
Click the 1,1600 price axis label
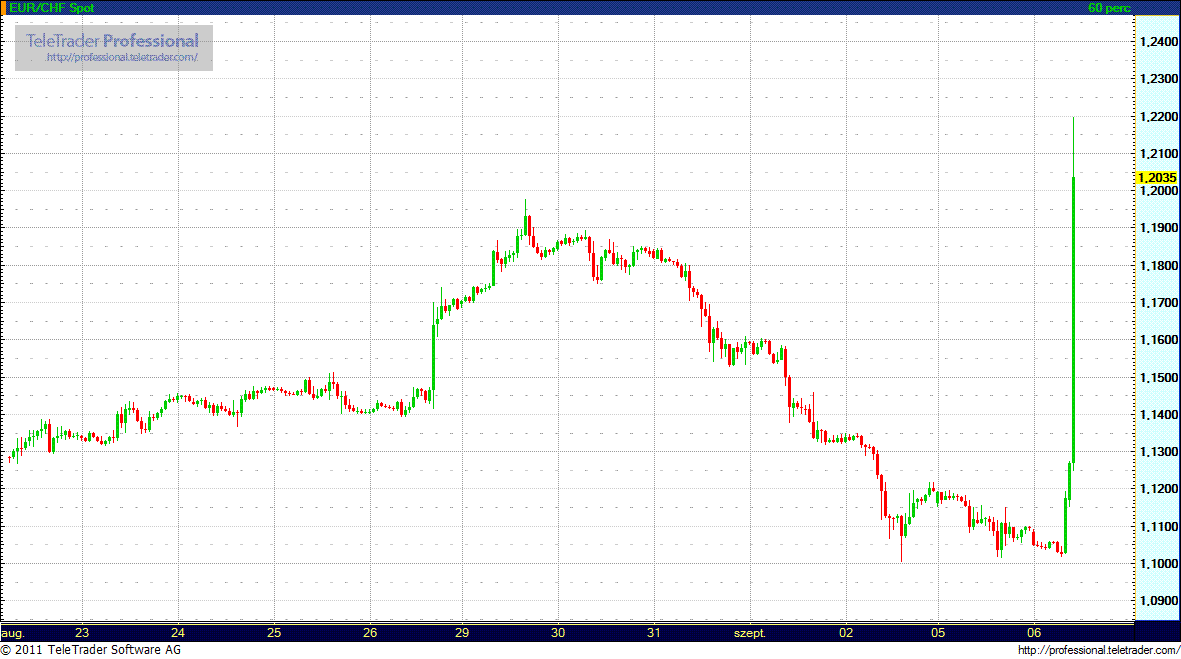click(1158, 340)
